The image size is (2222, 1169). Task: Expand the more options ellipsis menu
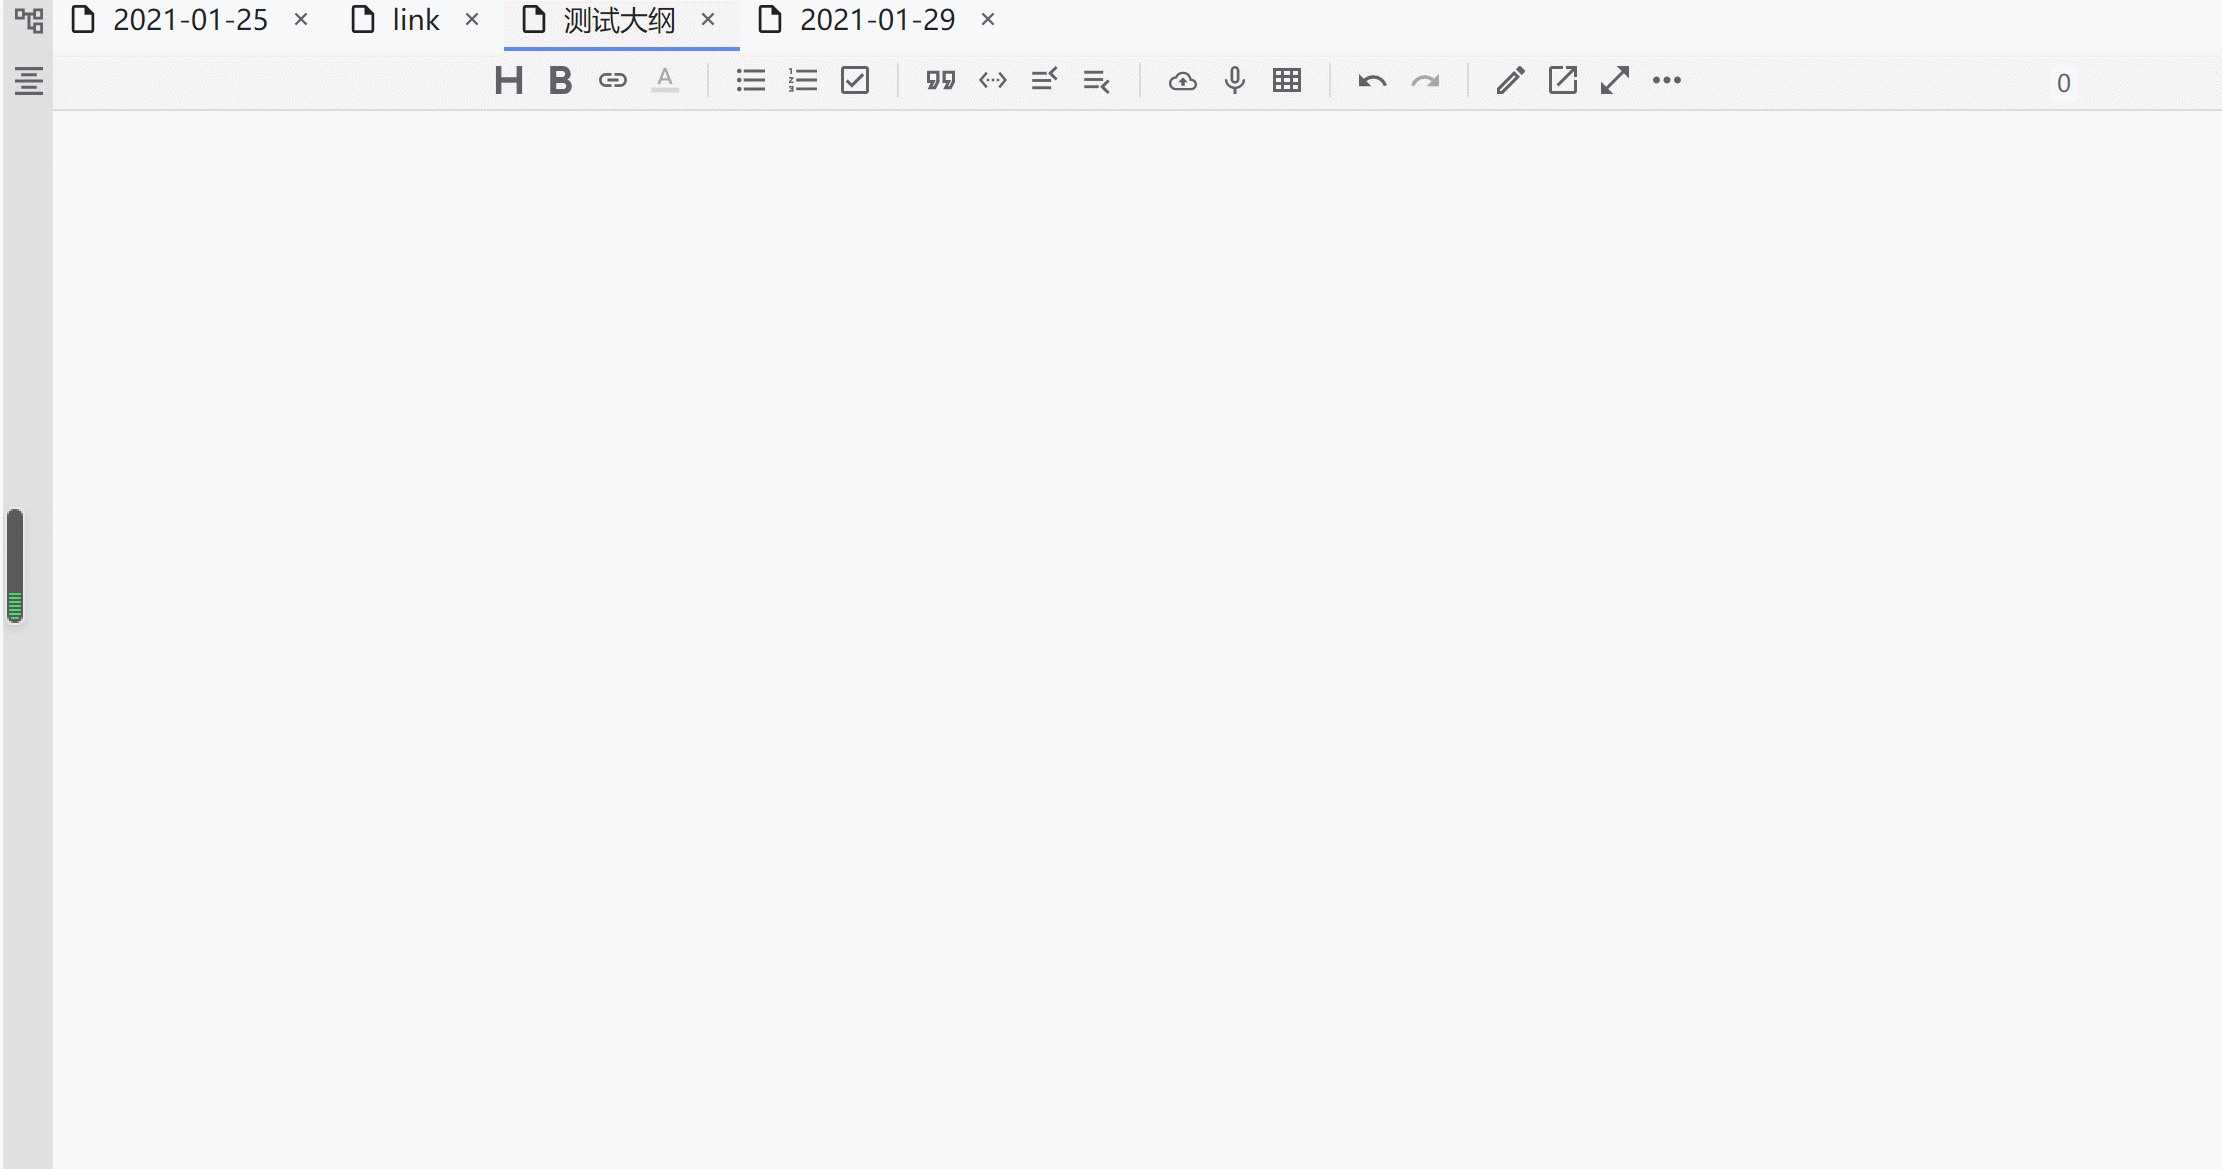click(1666, 81)
